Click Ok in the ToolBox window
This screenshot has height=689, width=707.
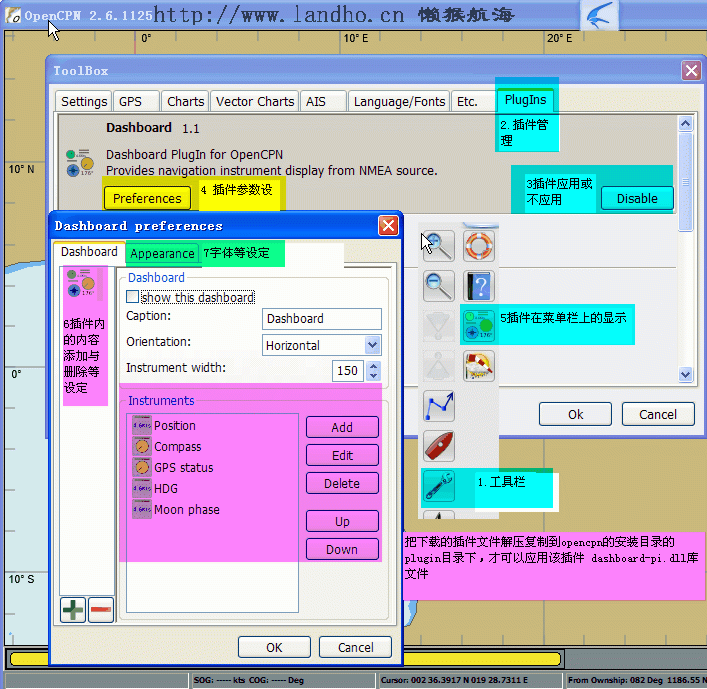pos(575,414)
